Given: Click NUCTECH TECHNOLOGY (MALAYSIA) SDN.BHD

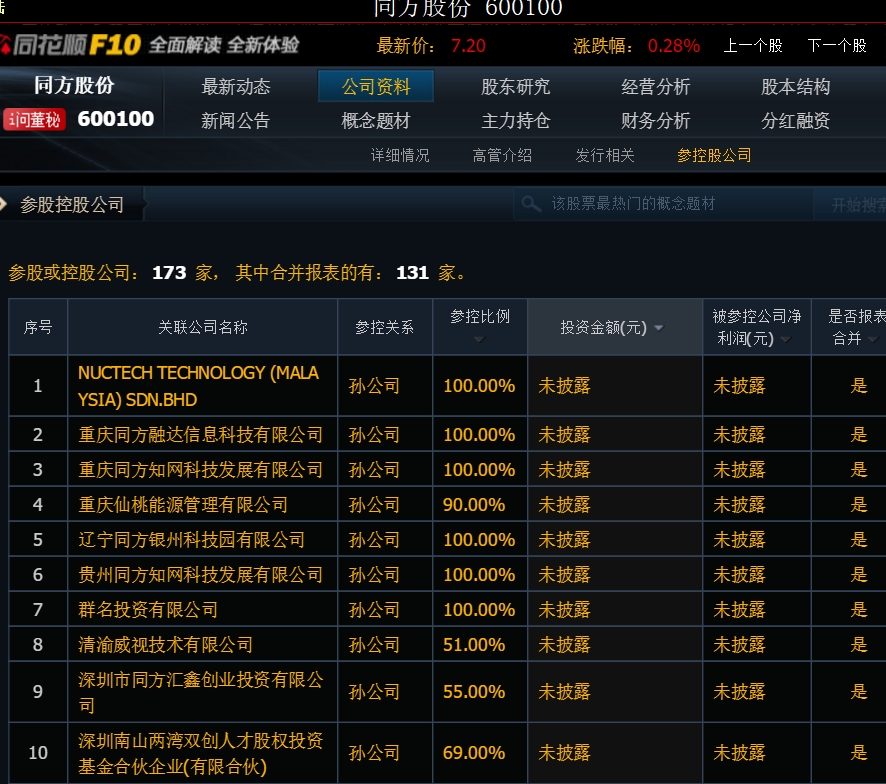Looking at the screenshot, I should click(x=198, y=386).
